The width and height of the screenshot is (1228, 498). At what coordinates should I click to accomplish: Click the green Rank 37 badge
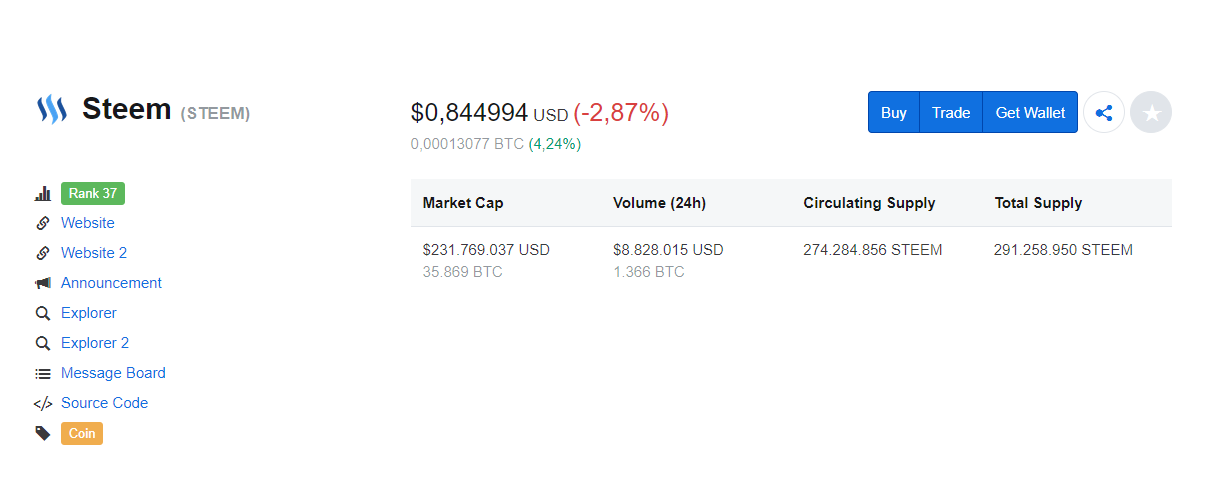[93, 194]
